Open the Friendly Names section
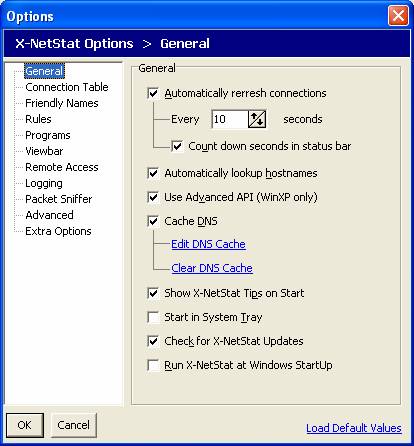 coord(62,103)
